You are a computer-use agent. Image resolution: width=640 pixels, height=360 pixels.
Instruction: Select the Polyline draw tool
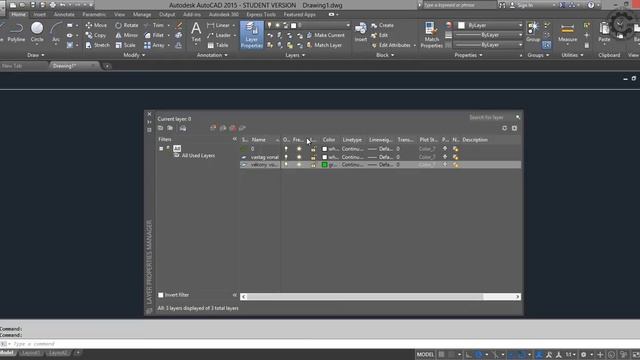click(16, 33)
